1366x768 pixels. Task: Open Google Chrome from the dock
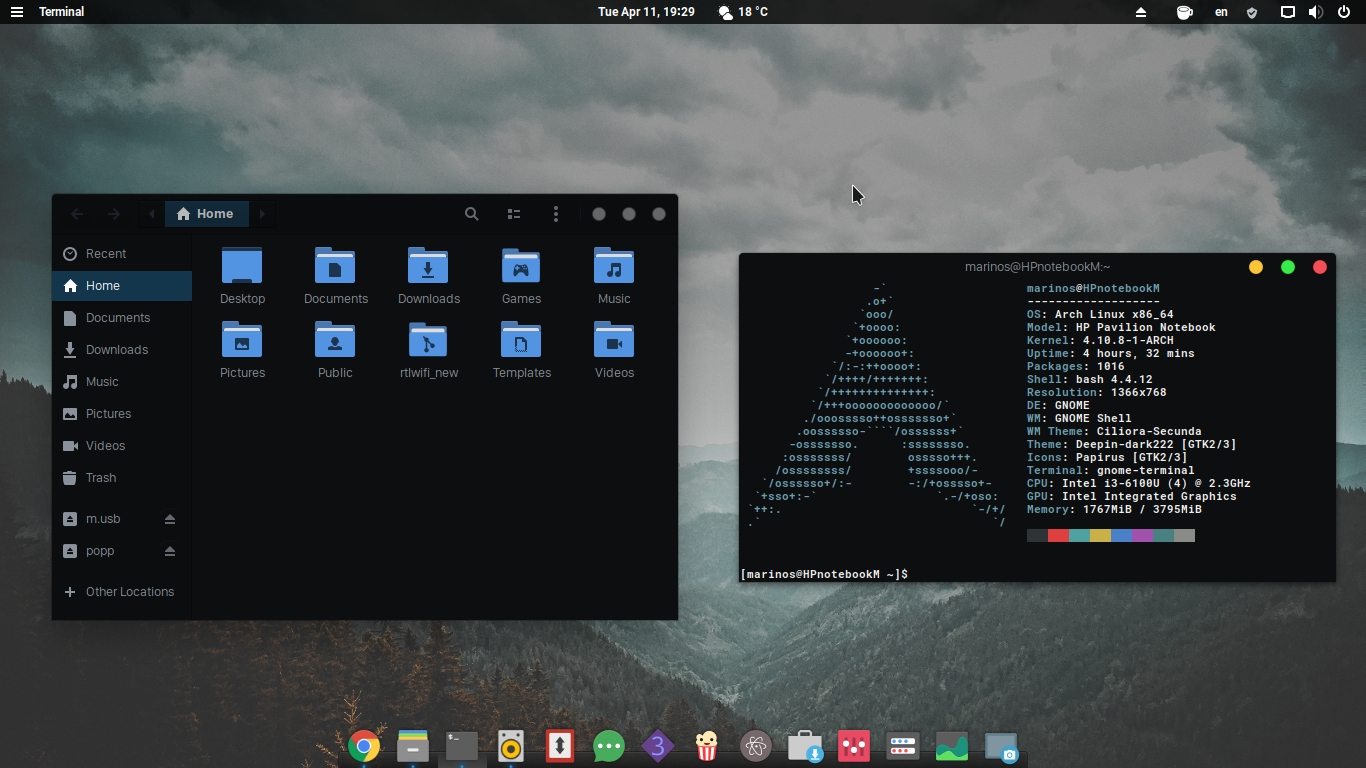pos(364,746)
